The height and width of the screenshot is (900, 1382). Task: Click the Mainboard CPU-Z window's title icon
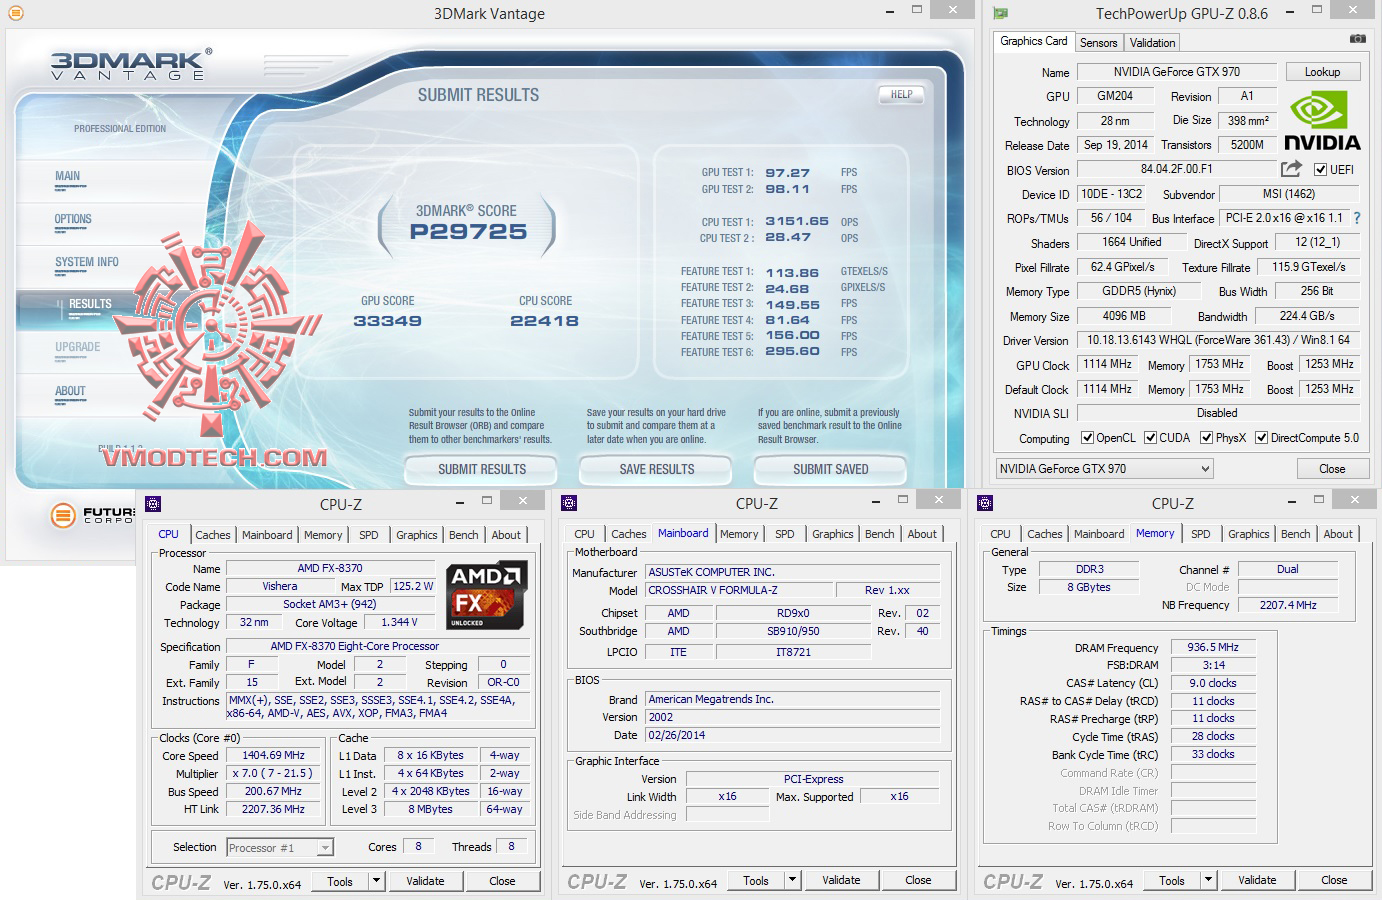[x=569, y=503]
